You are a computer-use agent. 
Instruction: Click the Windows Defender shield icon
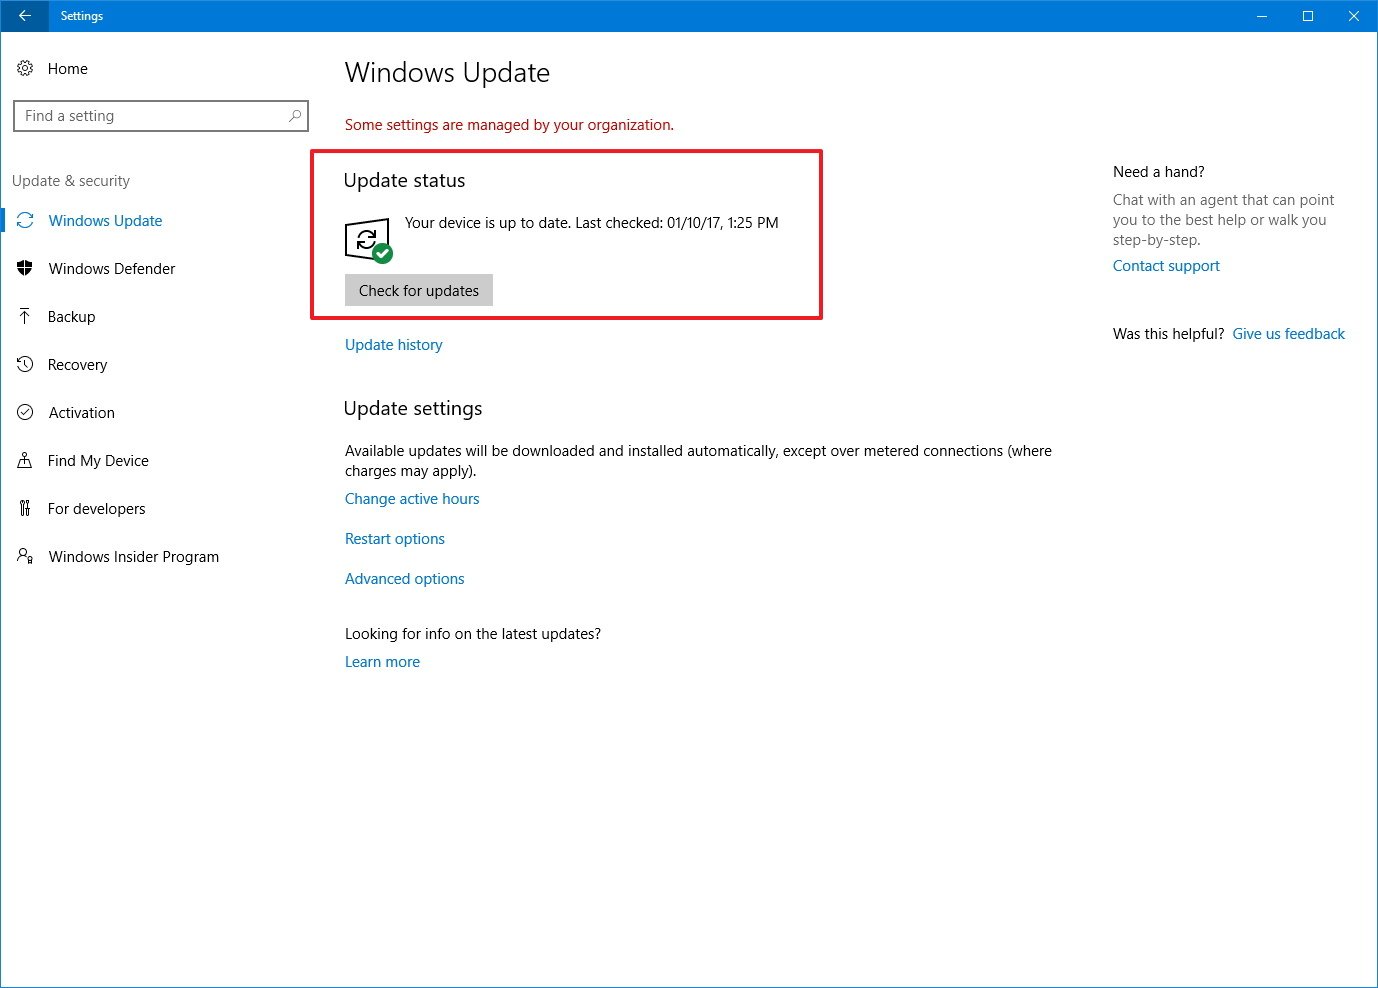coord(25,268)
